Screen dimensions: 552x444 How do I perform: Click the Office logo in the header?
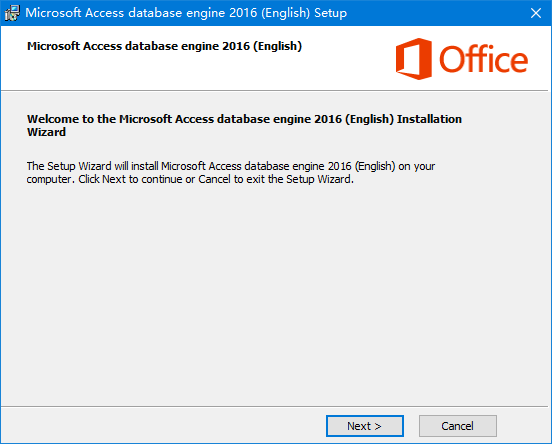[x=462, y=59]
